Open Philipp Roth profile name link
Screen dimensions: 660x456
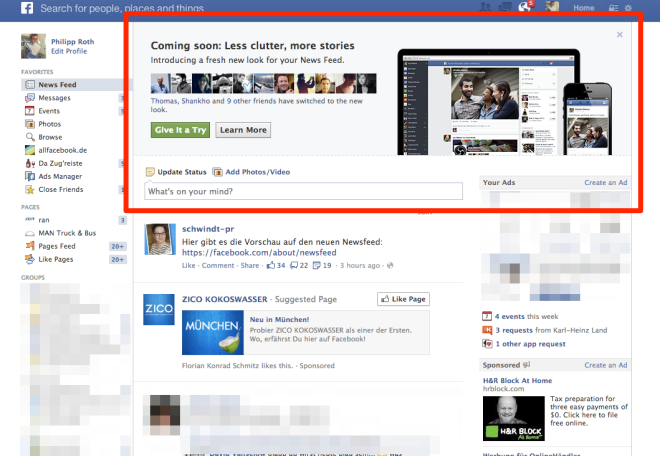[72, 42]
